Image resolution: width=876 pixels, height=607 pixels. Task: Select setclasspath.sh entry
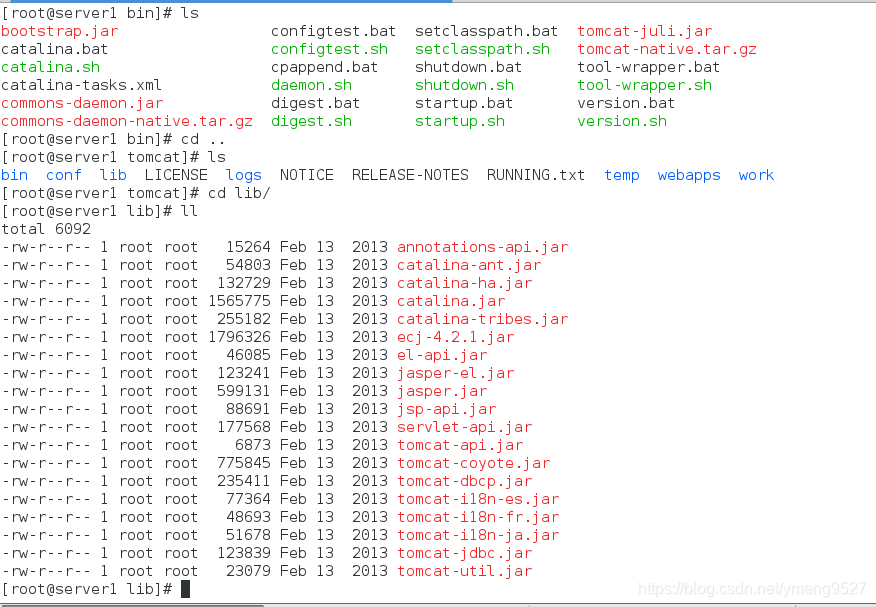pos(483,49)
